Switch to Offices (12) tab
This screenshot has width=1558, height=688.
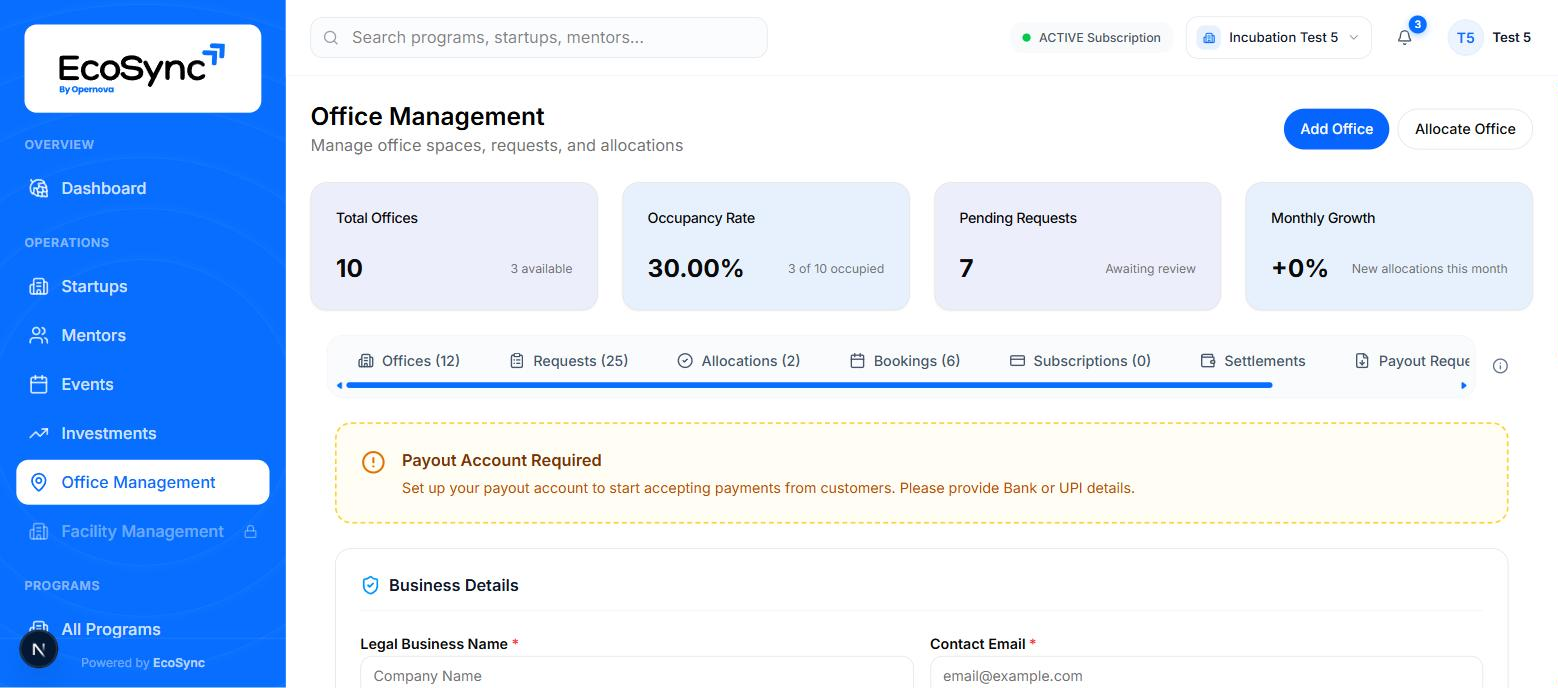pos(409,361)
